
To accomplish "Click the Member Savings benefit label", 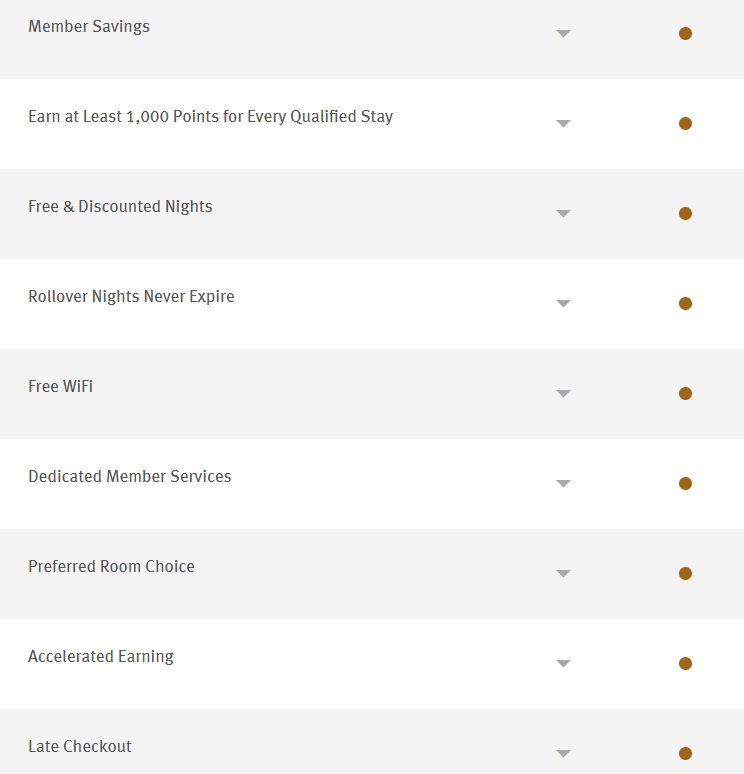I will (x=89, y=27).
